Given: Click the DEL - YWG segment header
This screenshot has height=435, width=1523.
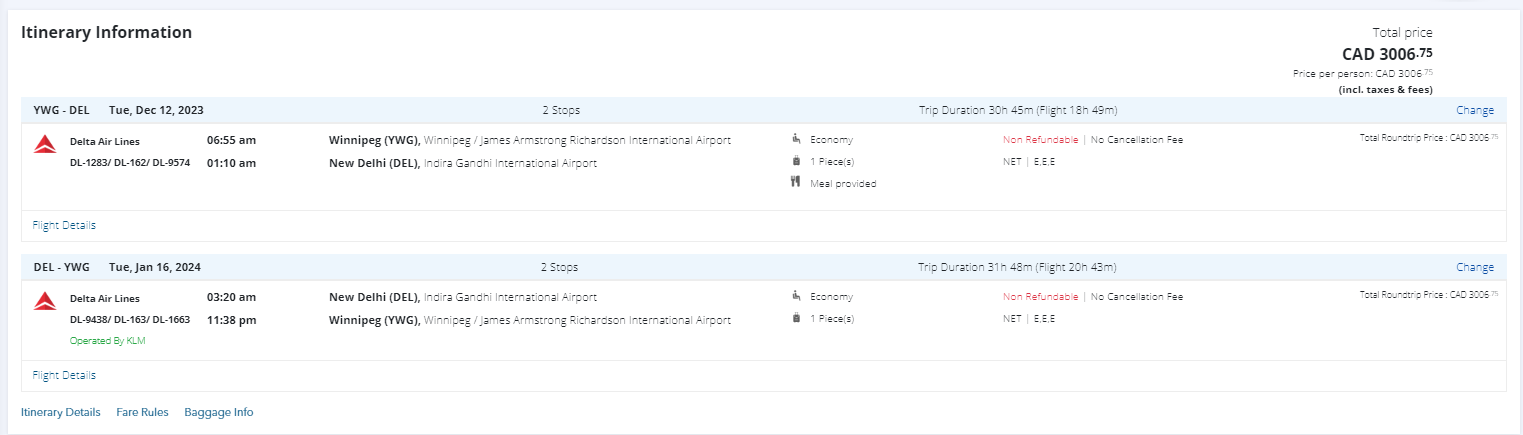Looking at the screenshot, I should click(x=61, y=267).
